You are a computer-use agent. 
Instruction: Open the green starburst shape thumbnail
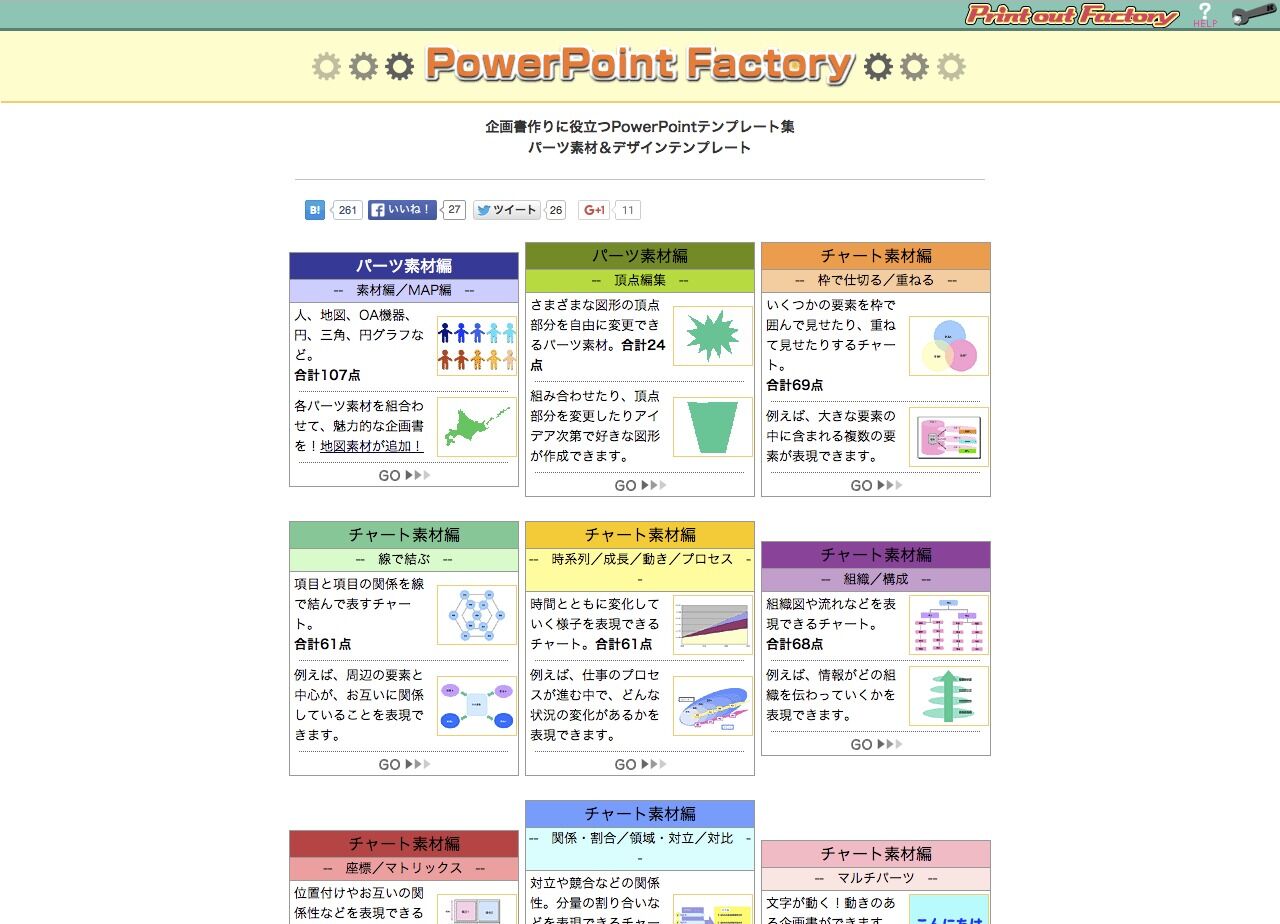pos(713,336)
